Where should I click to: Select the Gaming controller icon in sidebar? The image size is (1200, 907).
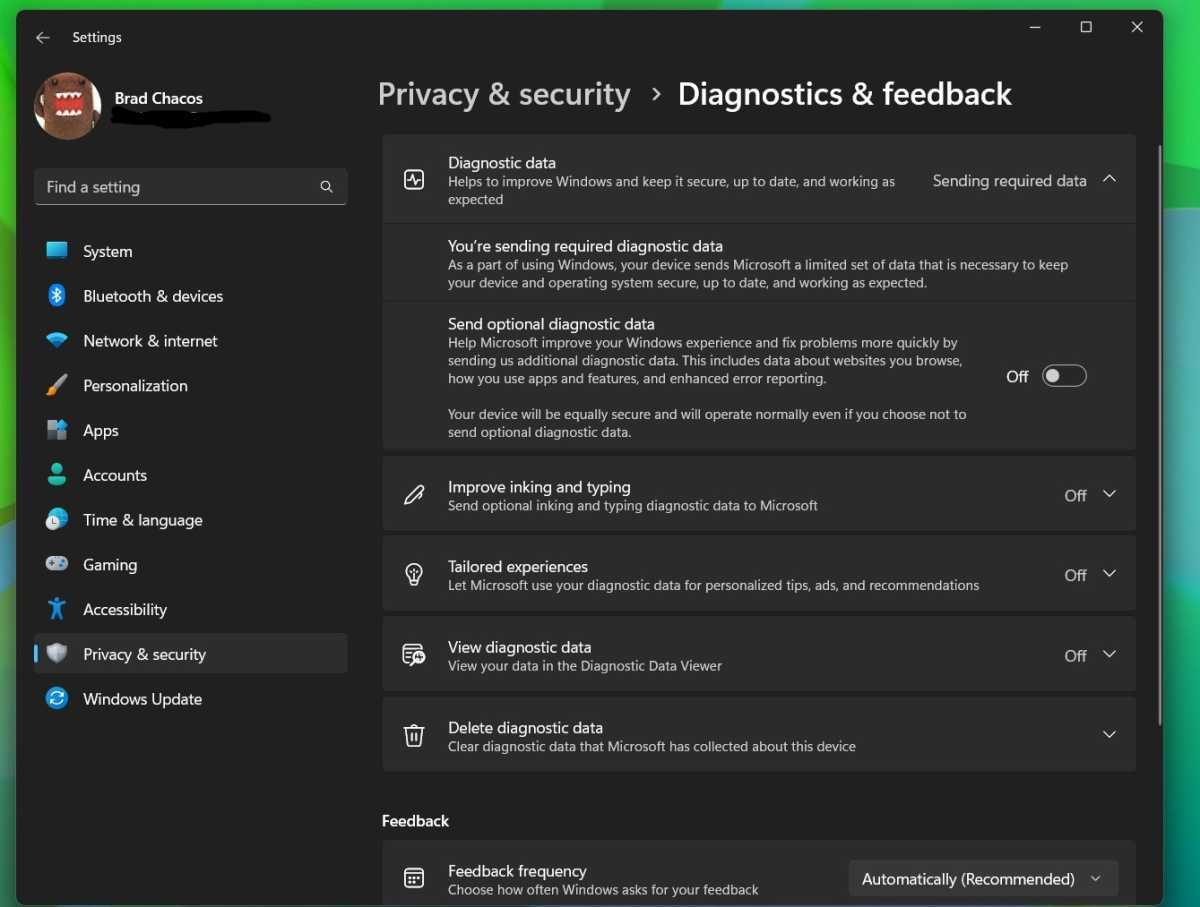[x=57, y=564]
